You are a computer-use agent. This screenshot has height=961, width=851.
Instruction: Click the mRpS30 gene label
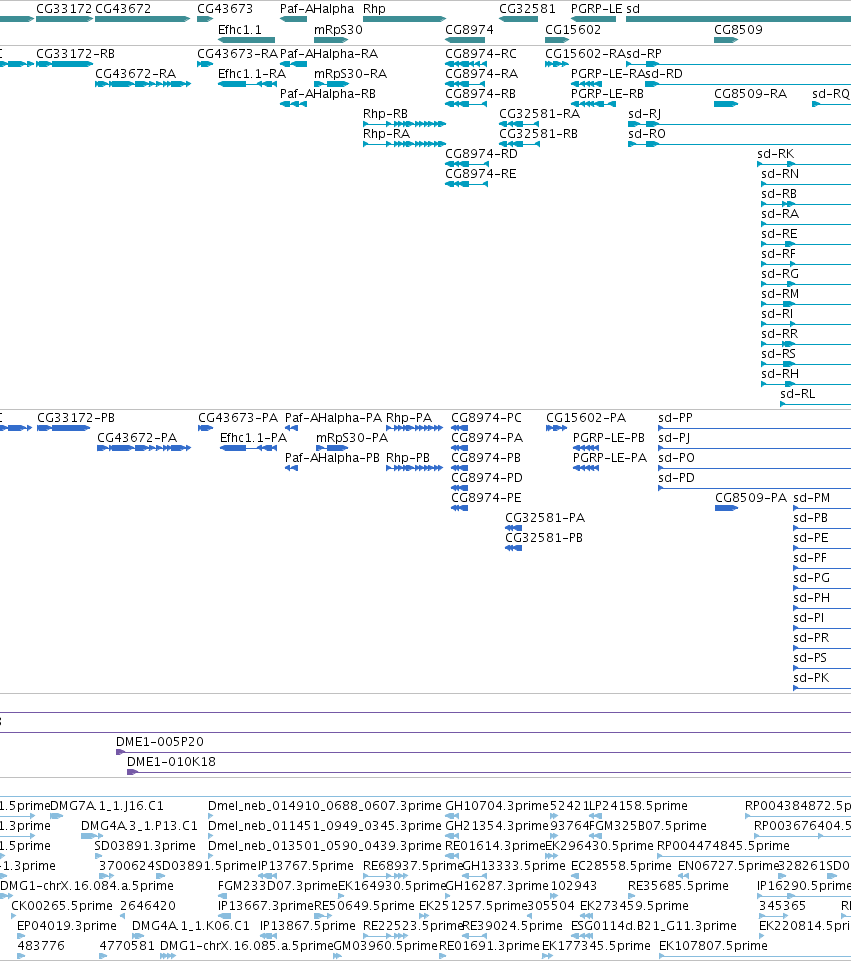coord(338,30)
